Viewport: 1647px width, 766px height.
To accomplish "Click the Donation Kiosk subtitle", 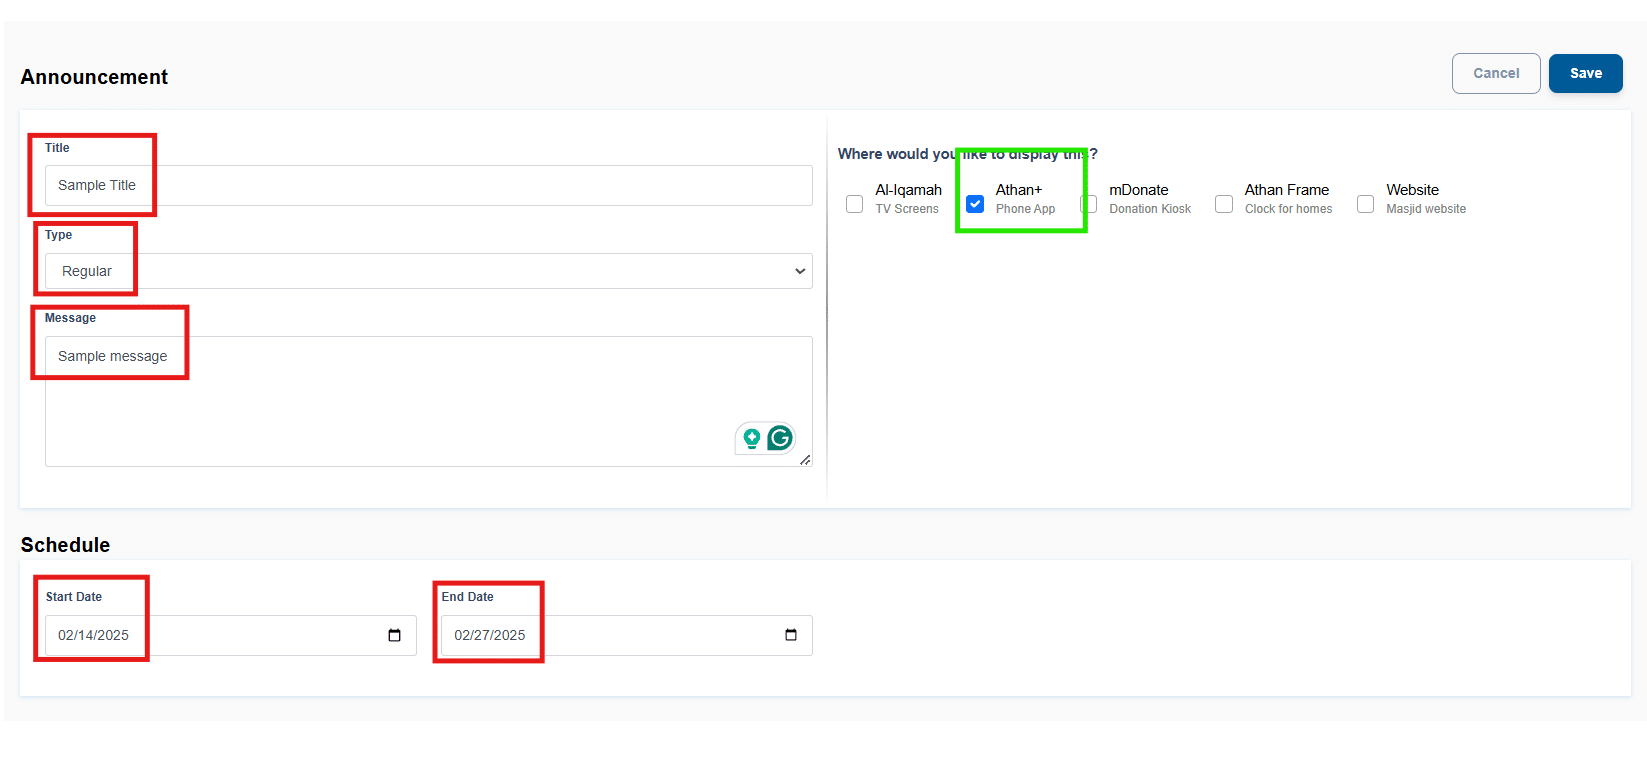I will pyautogui.click(x=1150, y=209).
